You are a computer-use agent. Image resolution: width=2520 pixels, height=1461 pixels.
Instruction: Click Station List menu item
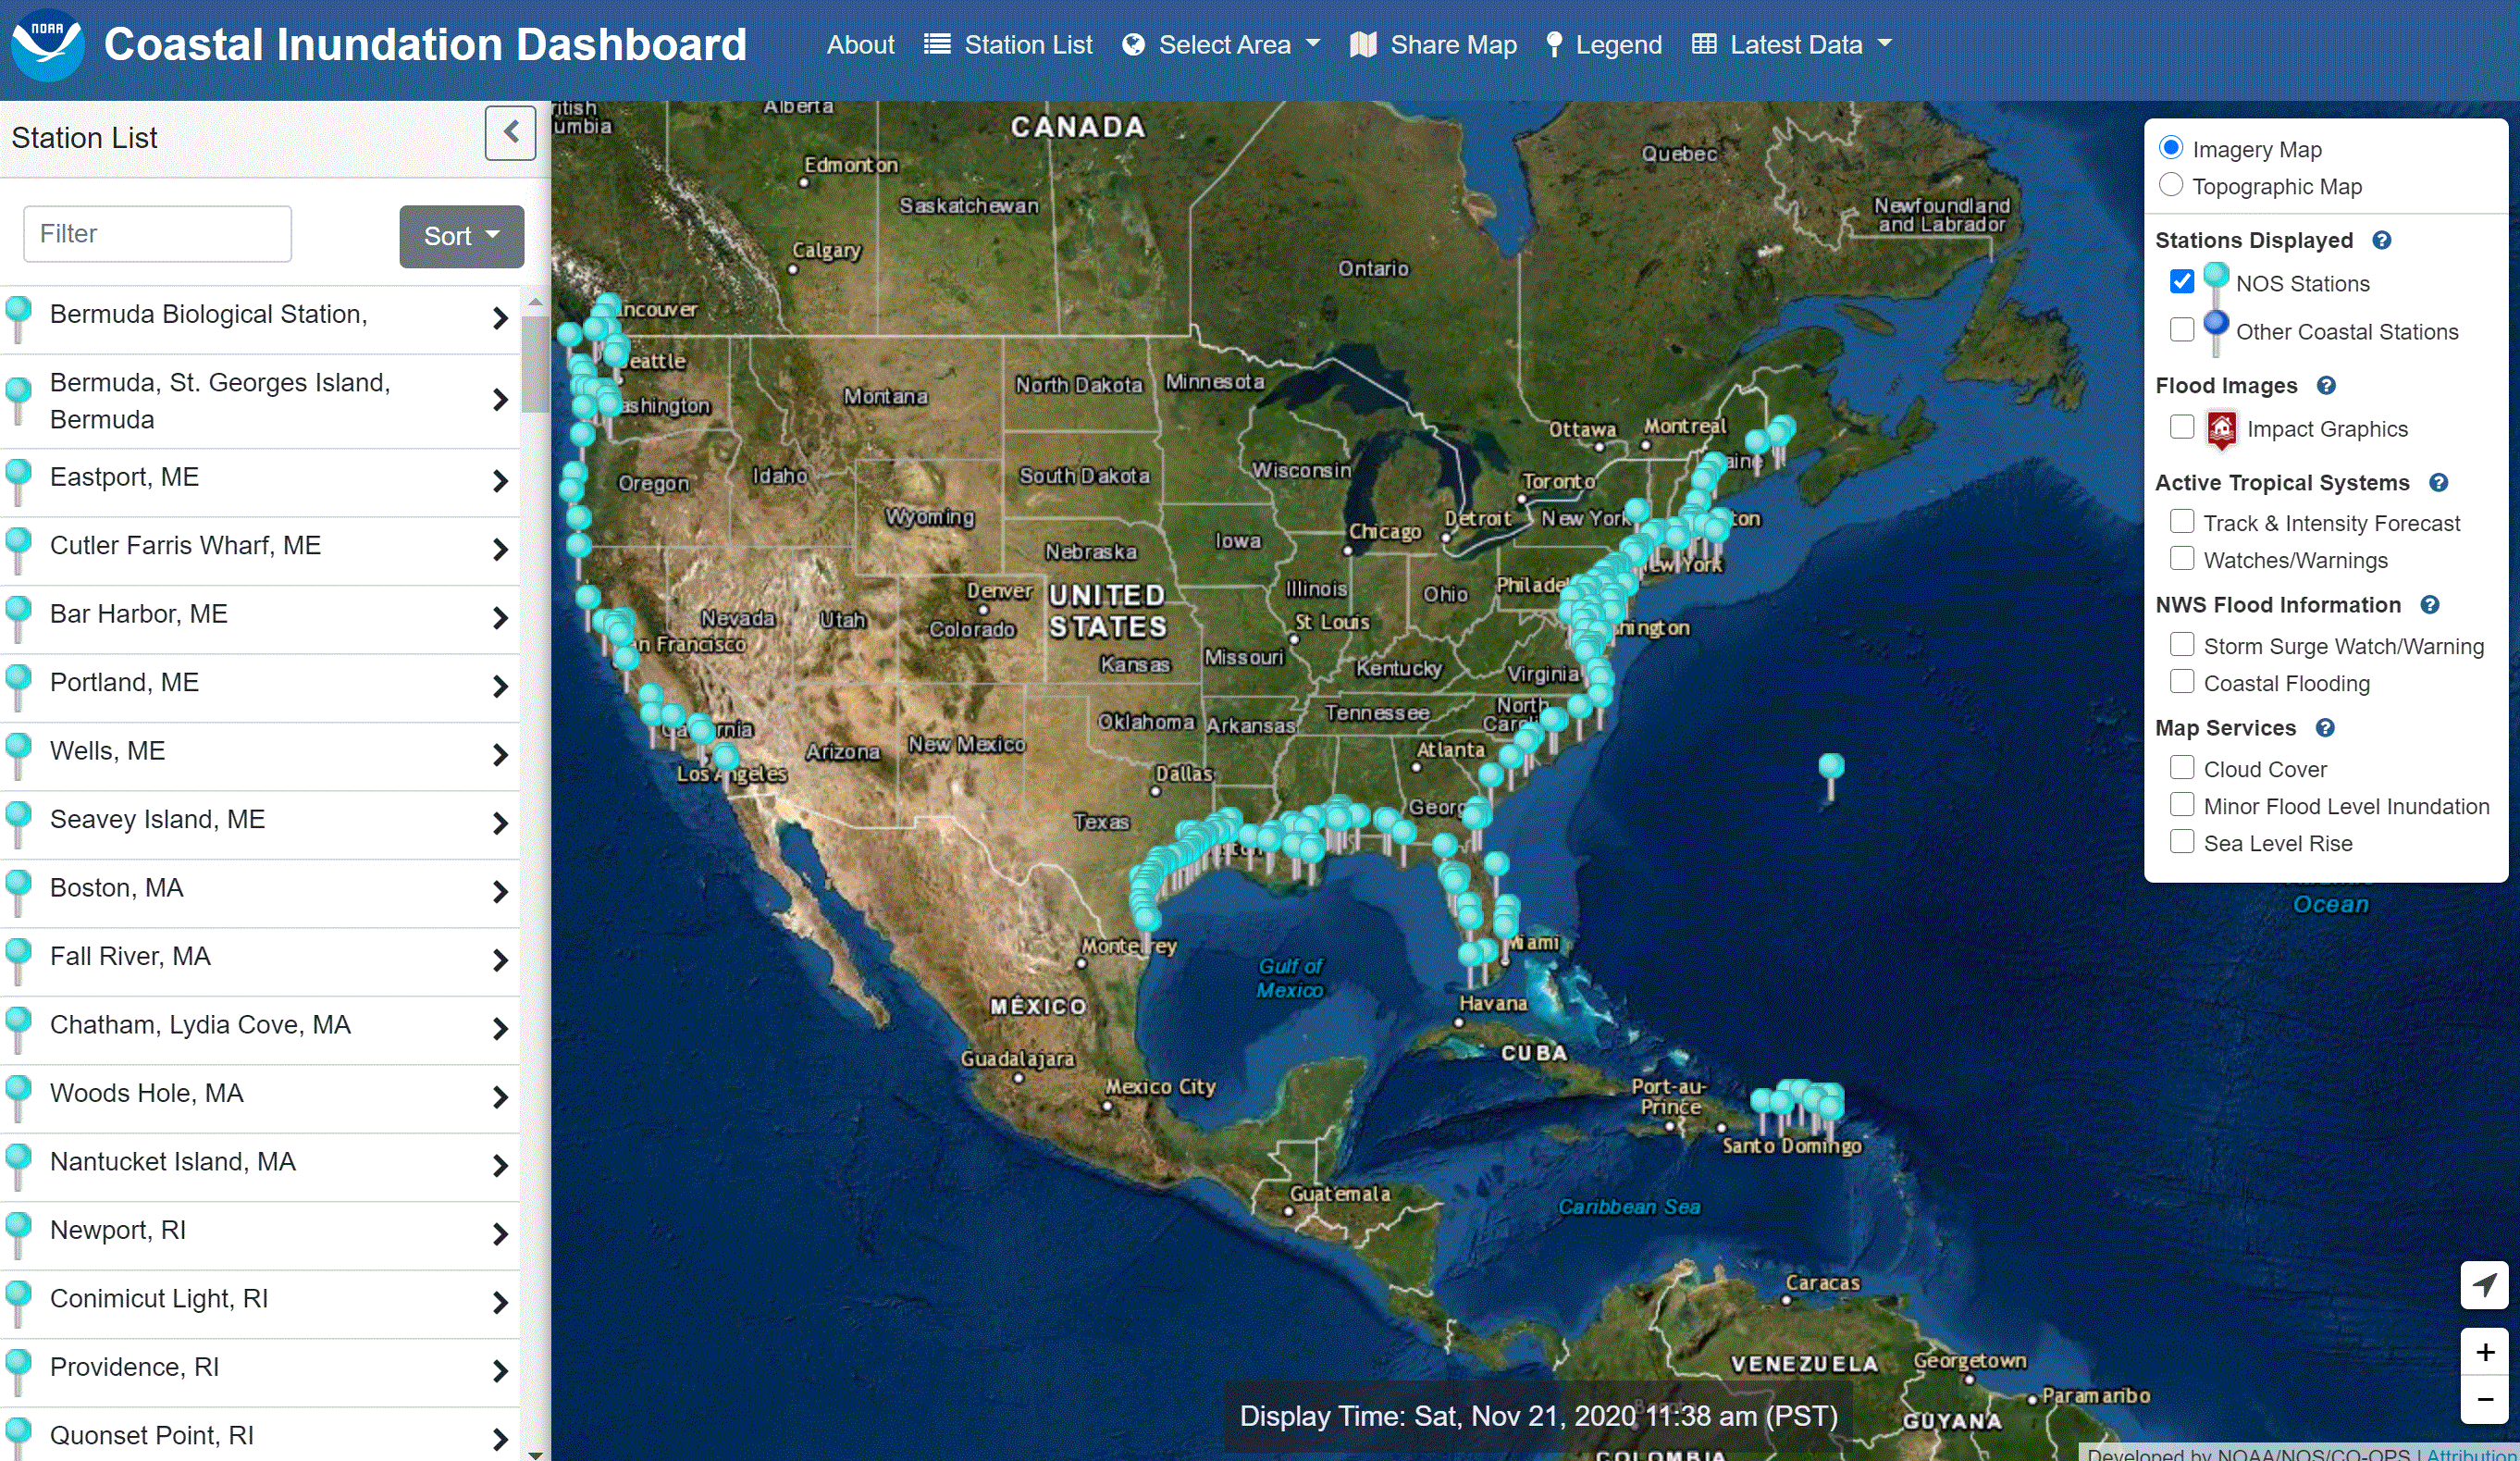pos(1008,43)
